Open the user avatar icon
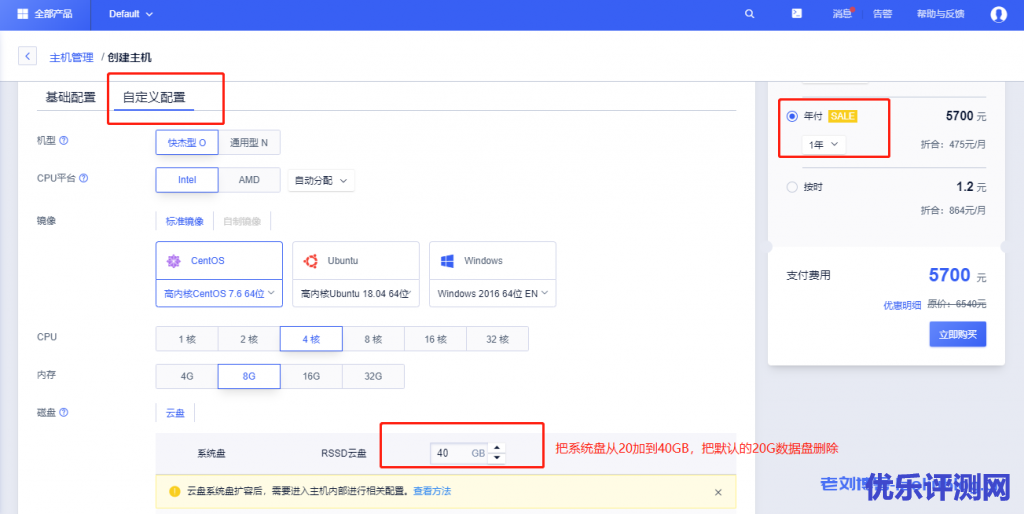 [x=999, y=14]
